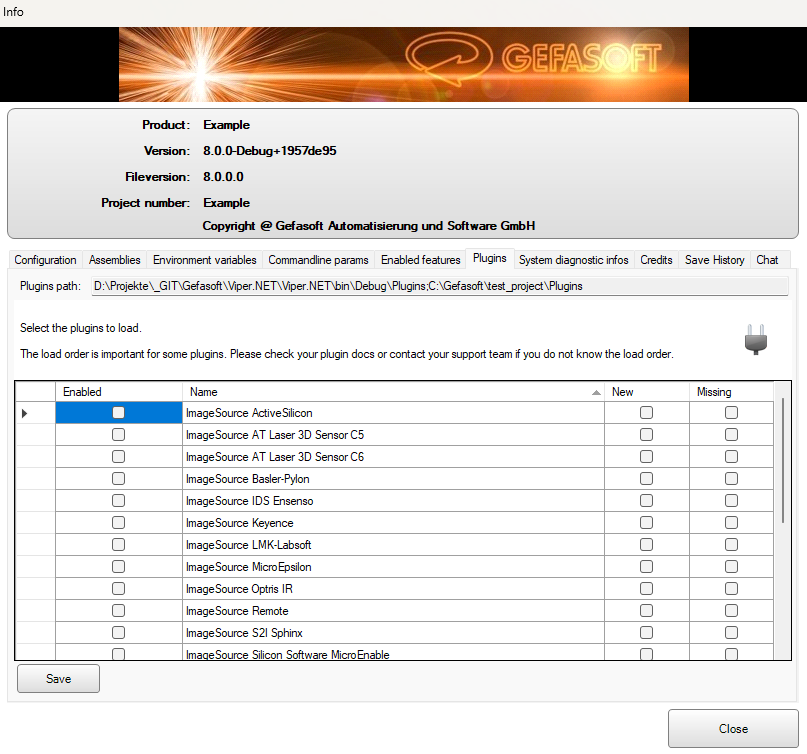
Task: Enable the ImageSource Optris IR plugin
Action: [118, 589]
